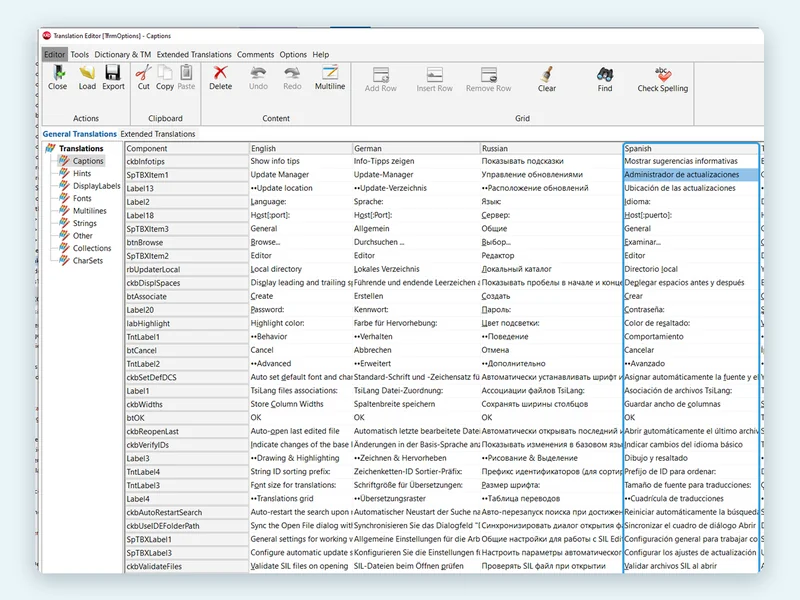Open the Comments ribbon tab
Viewport: 800px width, 600px height.
255,54
